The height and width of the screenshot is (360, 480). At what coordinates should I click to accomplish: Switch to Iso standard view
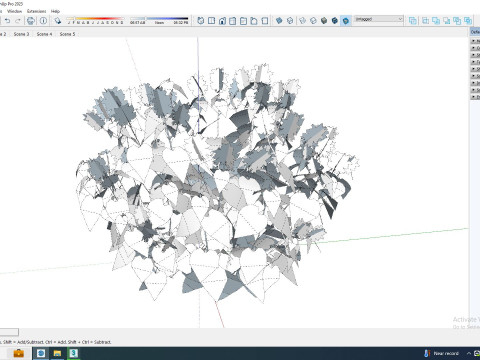point(201,21)
